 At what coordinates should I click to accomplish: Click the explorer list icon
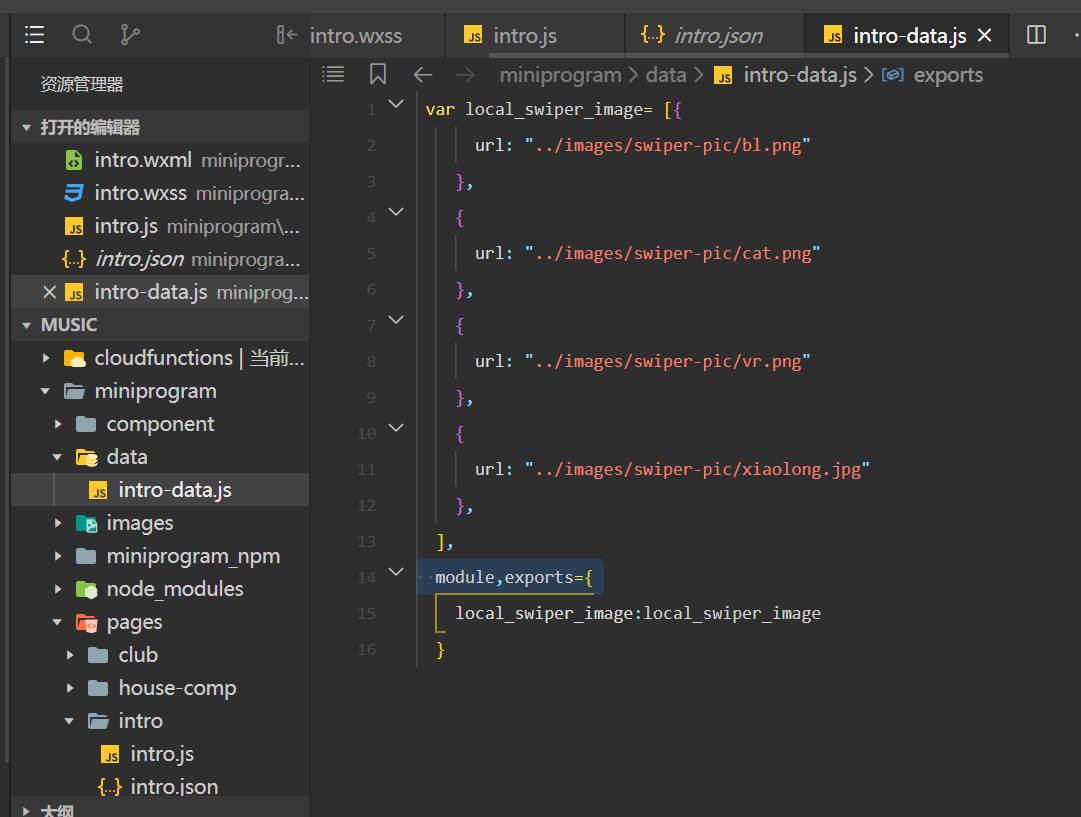pos(34,35)
